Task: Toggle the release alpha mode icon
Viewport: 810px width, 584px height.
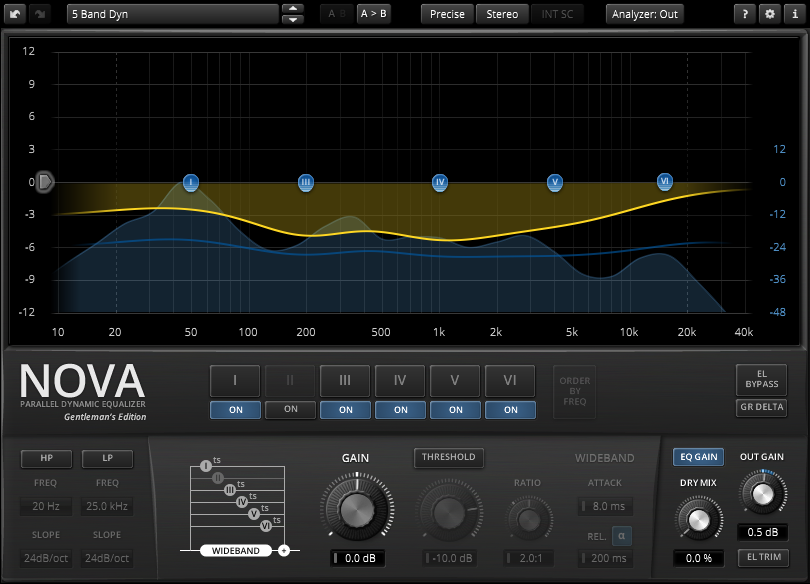Action: [x=621, y=536]
